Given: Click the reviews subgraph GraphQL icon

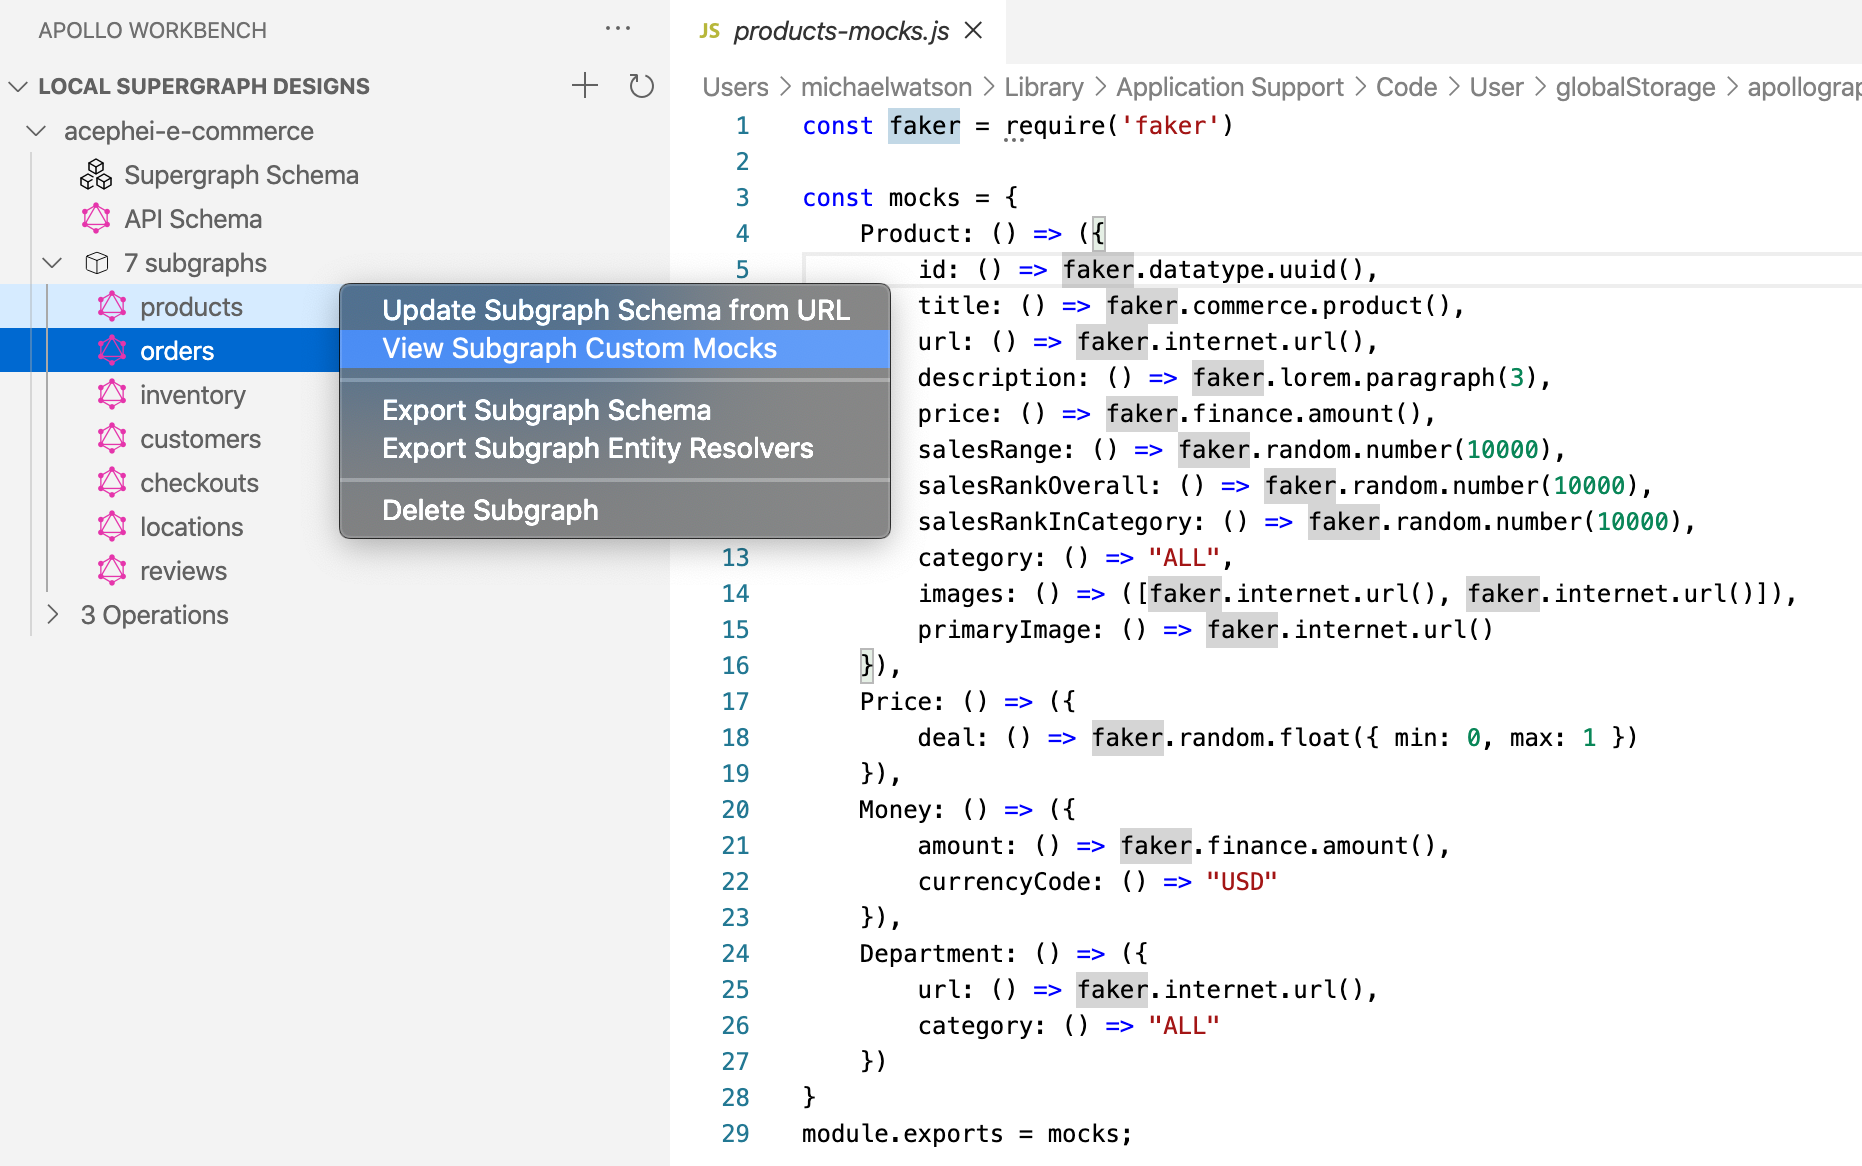Looking at the screenshot, I should (x=112, y=571).
